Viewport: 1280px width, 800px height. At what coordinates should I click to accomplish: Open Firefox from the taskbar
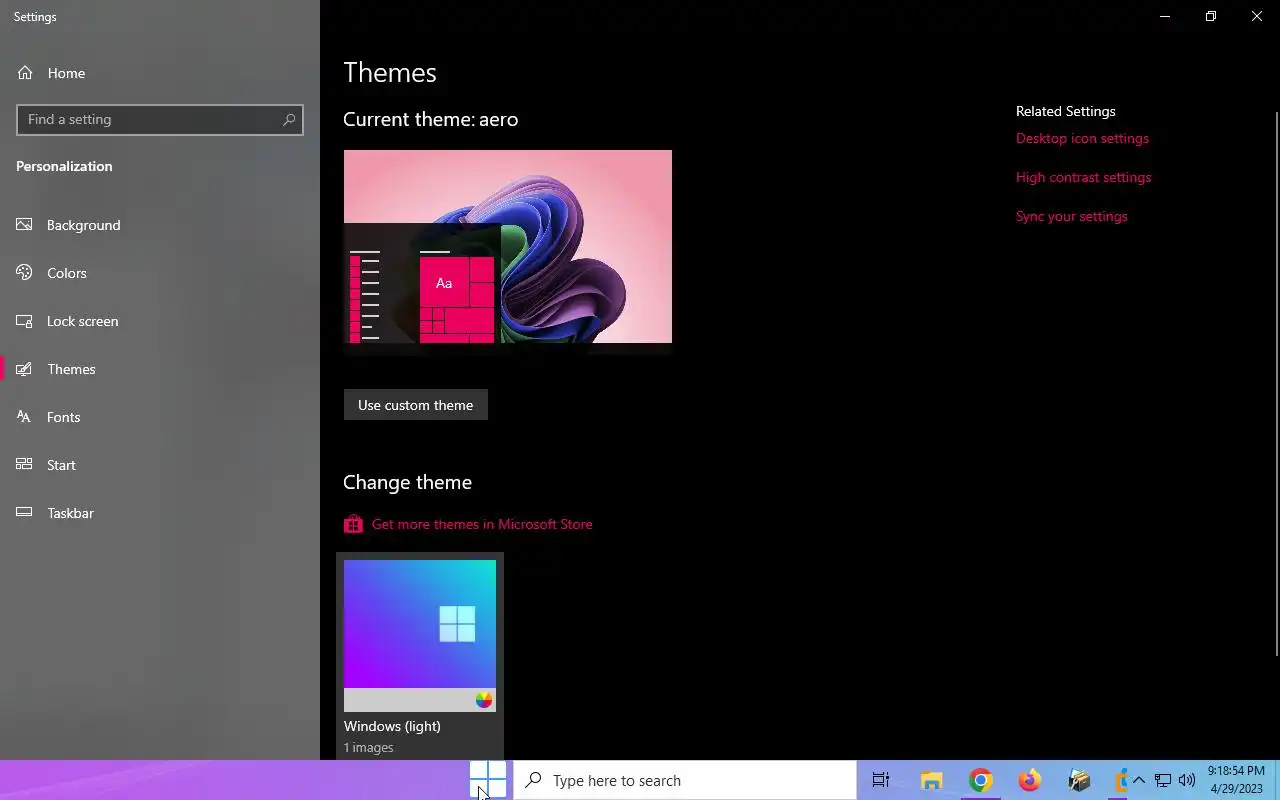click(1029, 780)
